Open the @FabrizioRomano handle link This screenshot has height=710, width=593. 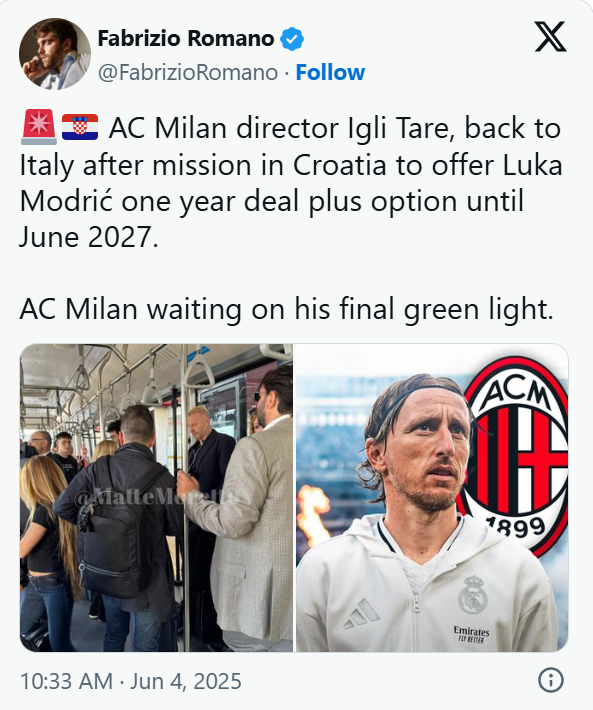click(188, 72)
